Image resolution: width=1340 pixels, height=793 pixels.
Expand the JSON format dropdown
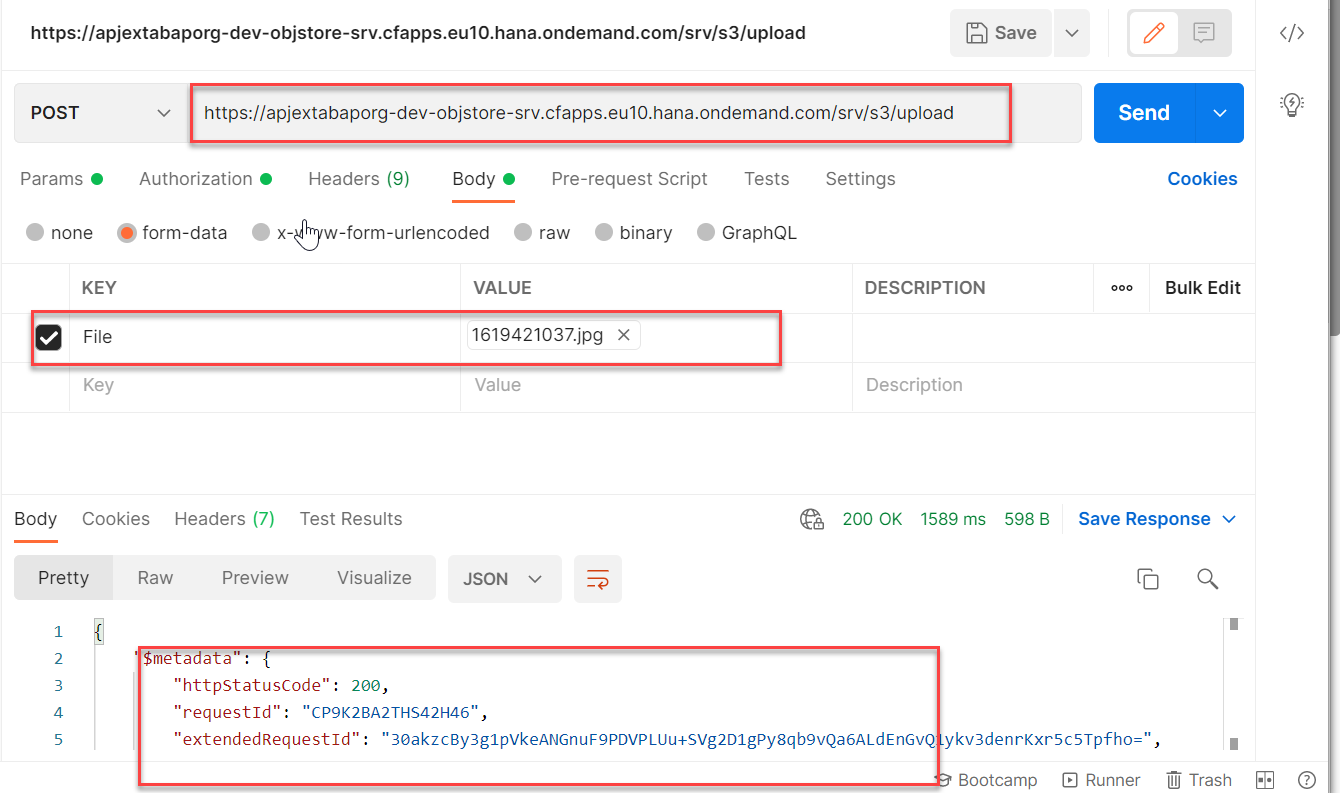[x=504, y=579]
